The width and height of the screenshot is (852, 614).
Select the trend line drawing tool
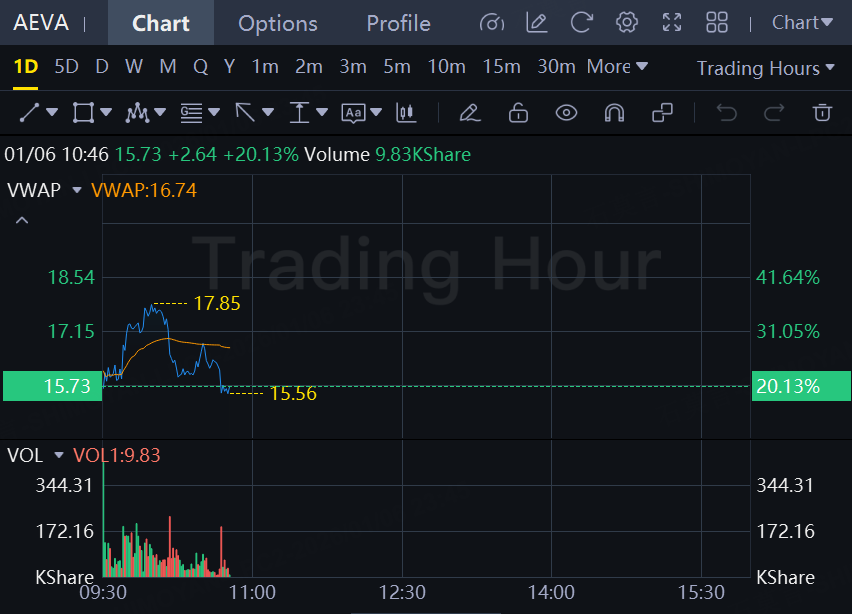[29, 113]
